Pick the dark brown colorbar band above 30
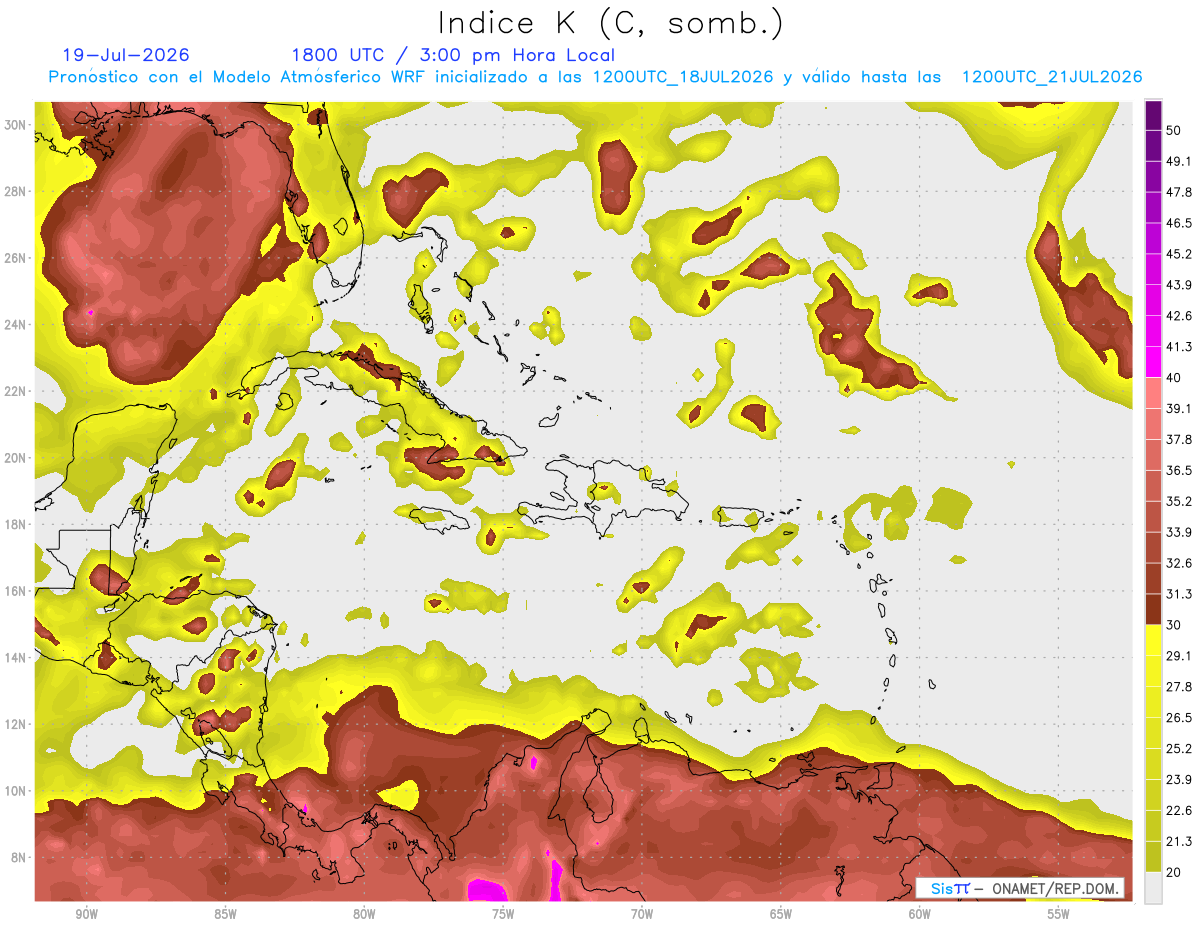This screenshot has width=1200, height=927. point(1154,609)
